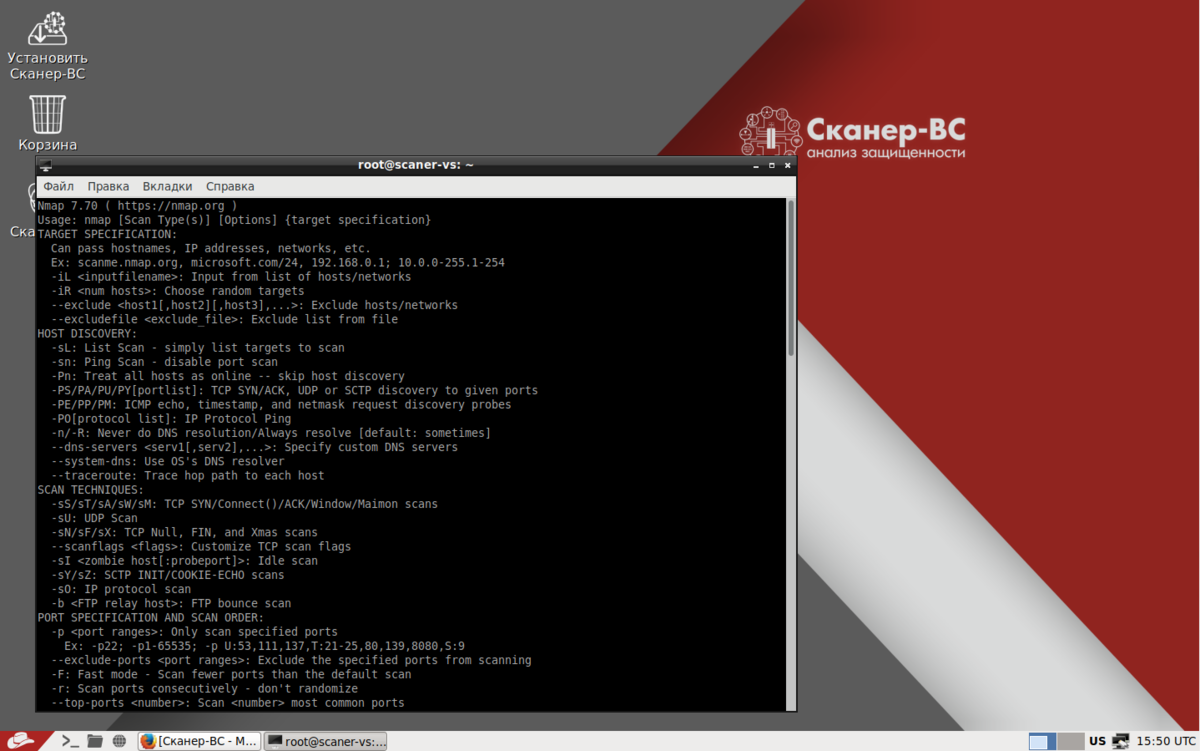Click the '--dns-servers <serv1[,serv2]' line
1200x751 pixels.
point(254,447)
